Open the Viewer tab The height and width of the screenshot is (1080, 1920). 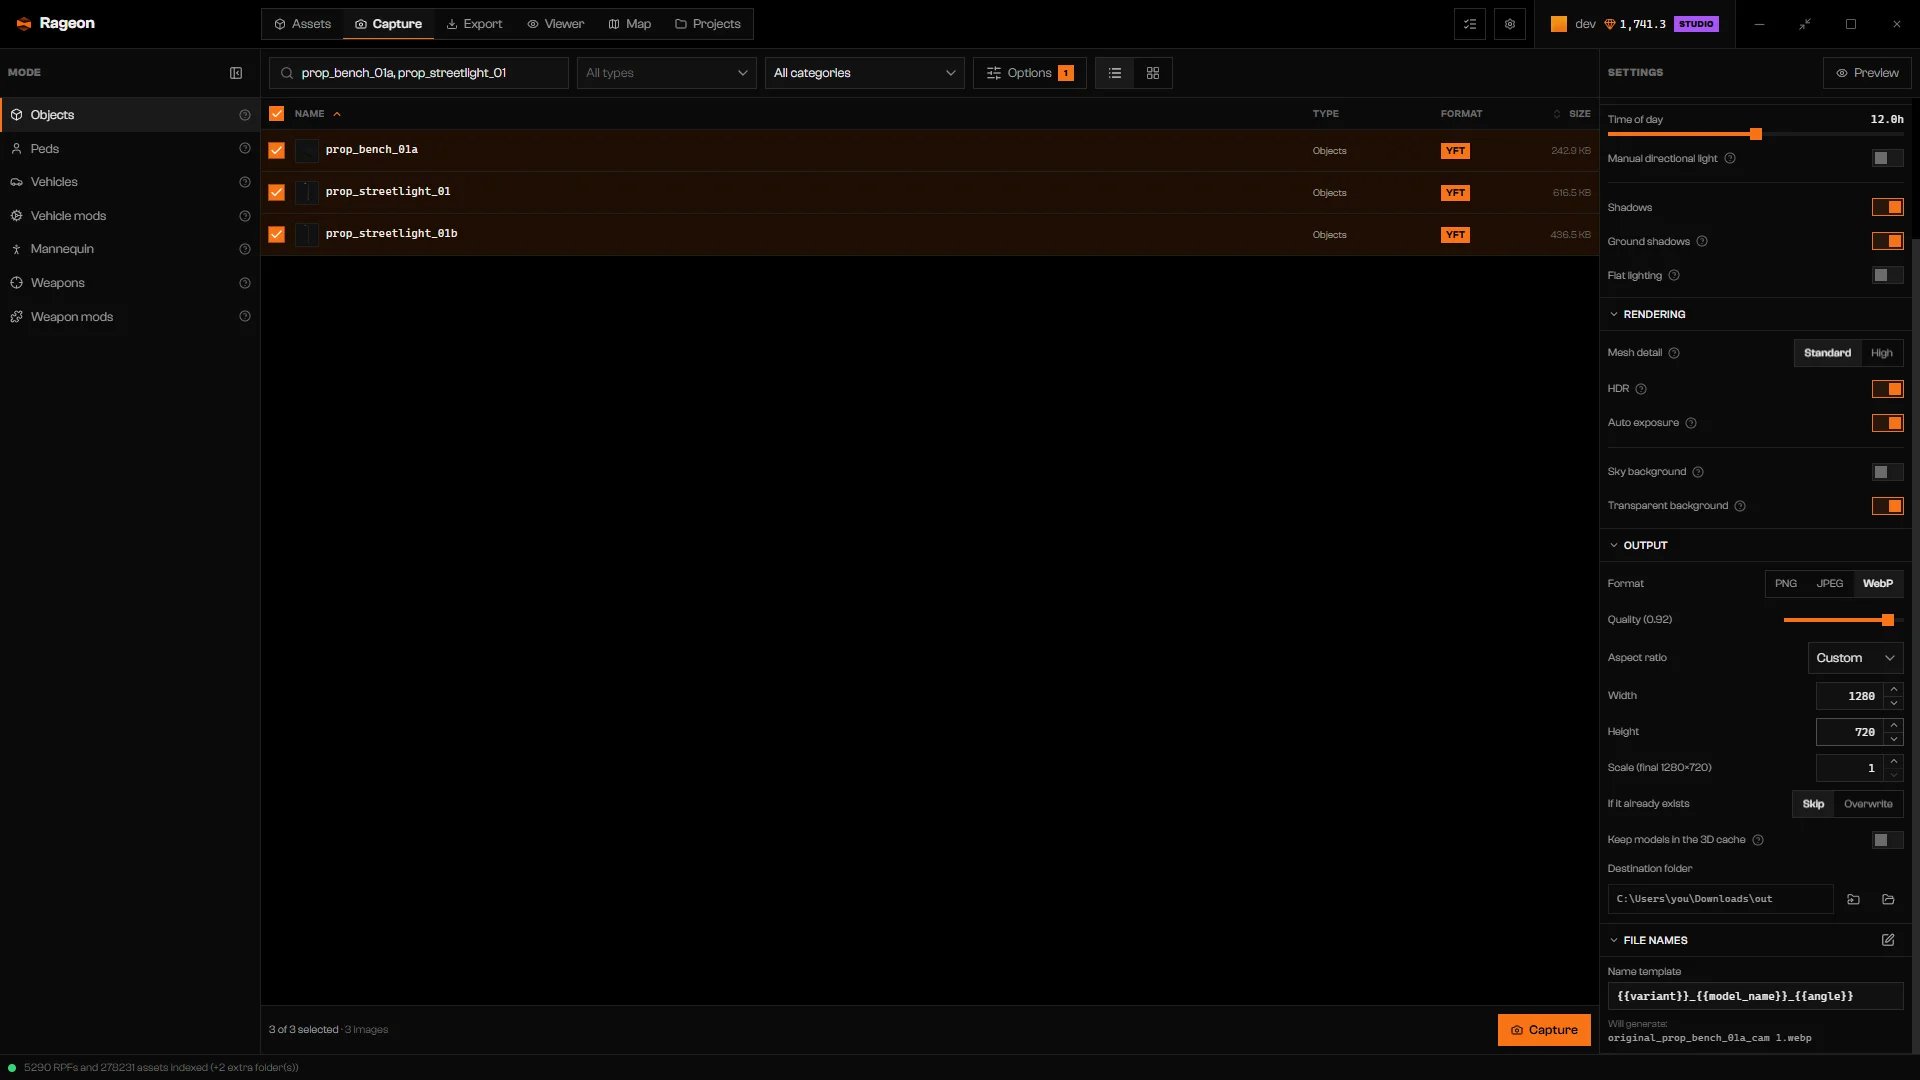click(556, 24)
